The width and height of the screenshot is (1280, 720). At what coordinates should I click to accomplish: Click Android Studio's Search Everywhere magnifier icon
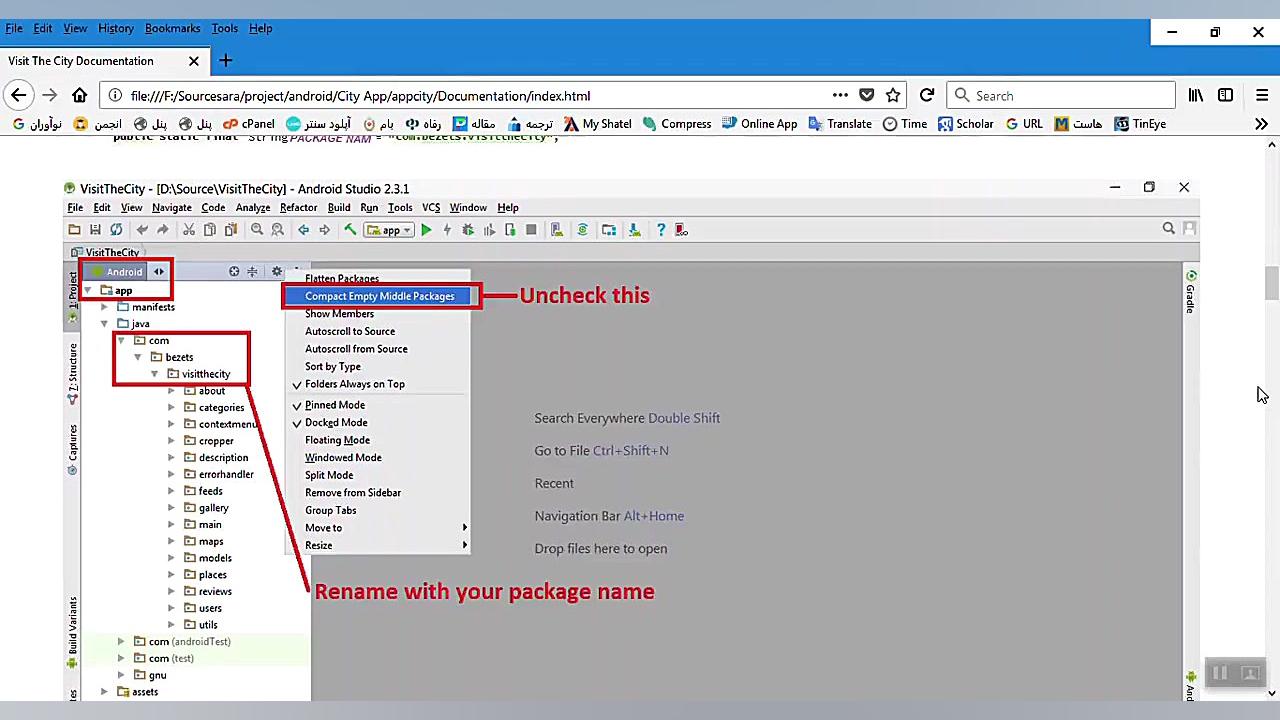(x=1168, y=229)
